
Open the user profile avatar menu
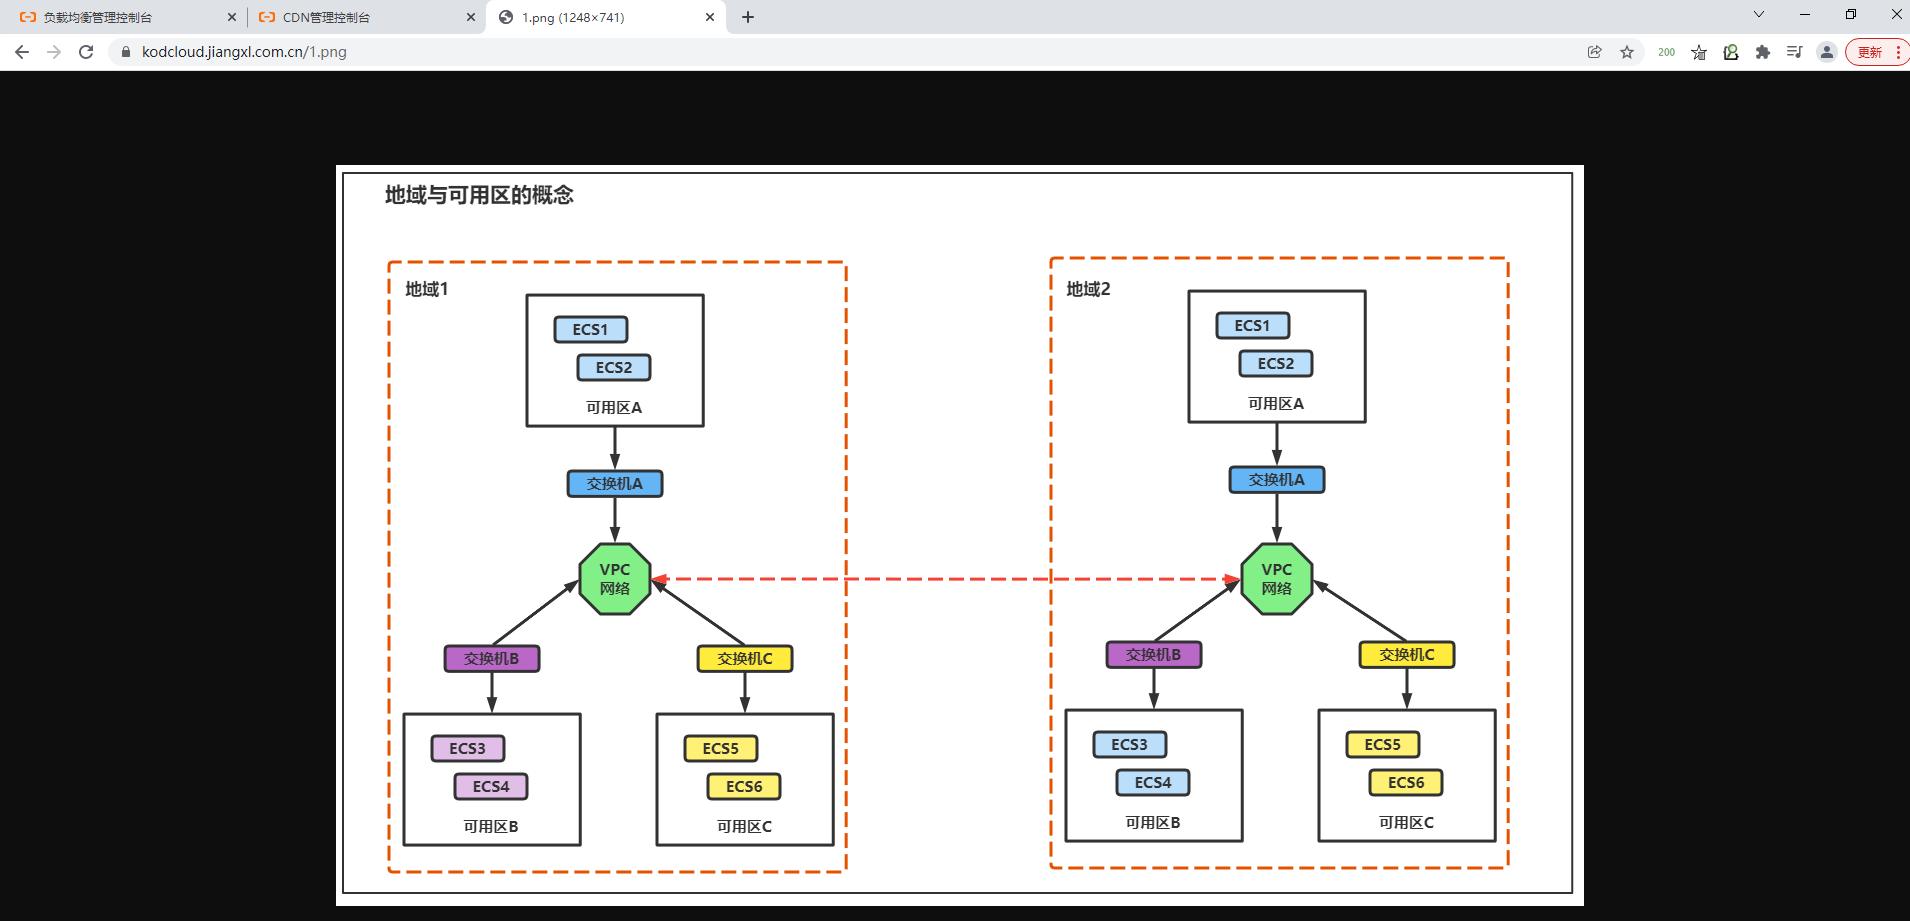[1827, 52]
